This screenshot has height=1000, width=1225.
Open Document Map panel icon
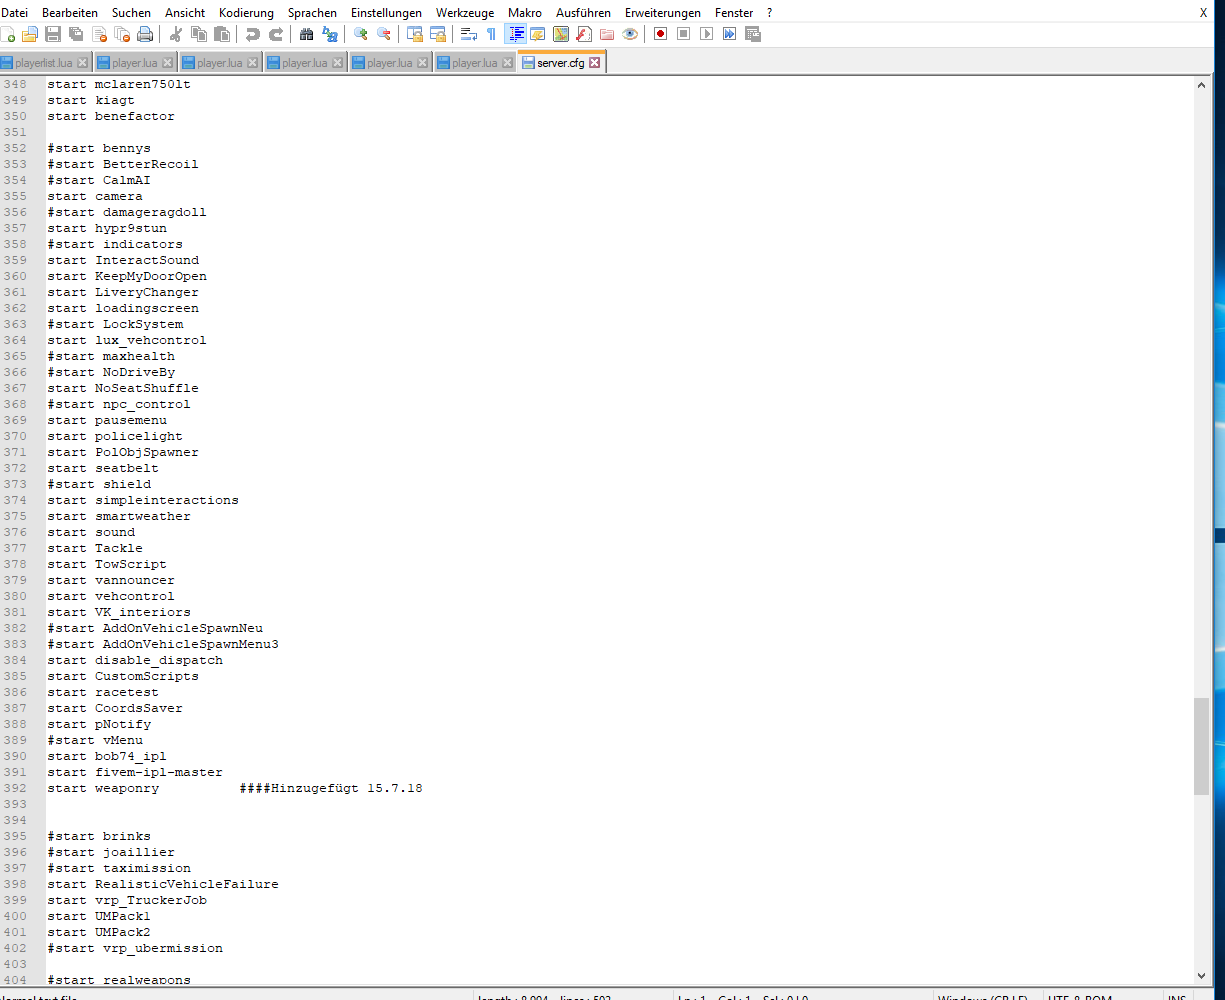(561, 34)
